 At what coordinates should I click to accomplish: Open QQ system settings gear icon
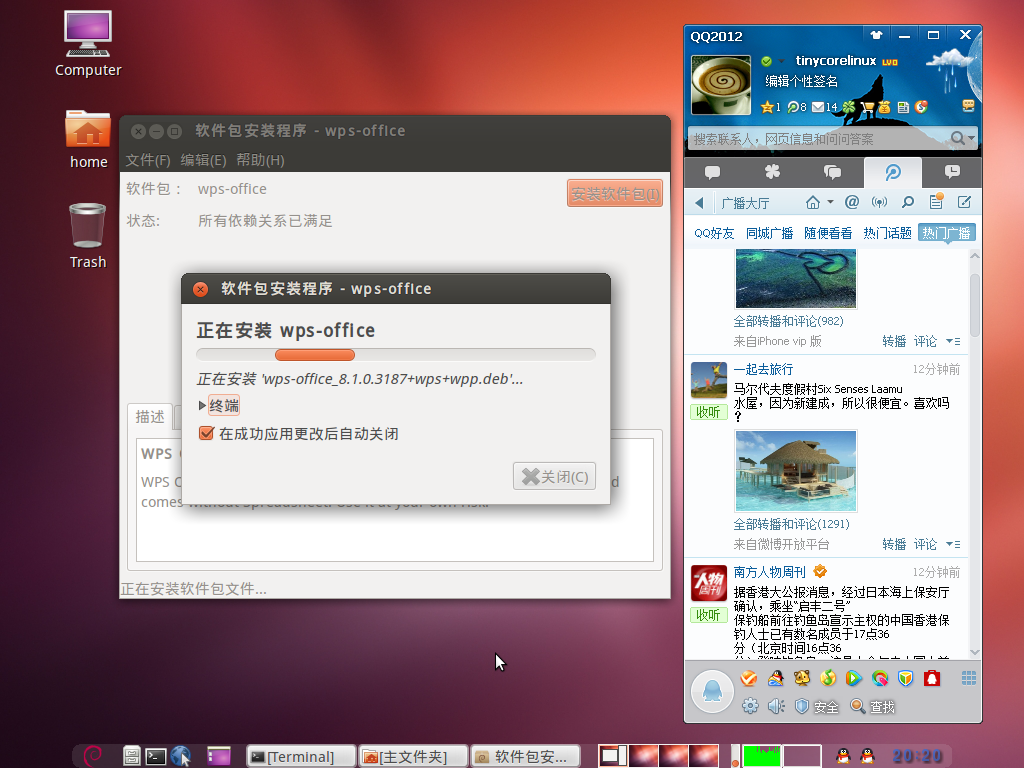(x=750, y=706)
